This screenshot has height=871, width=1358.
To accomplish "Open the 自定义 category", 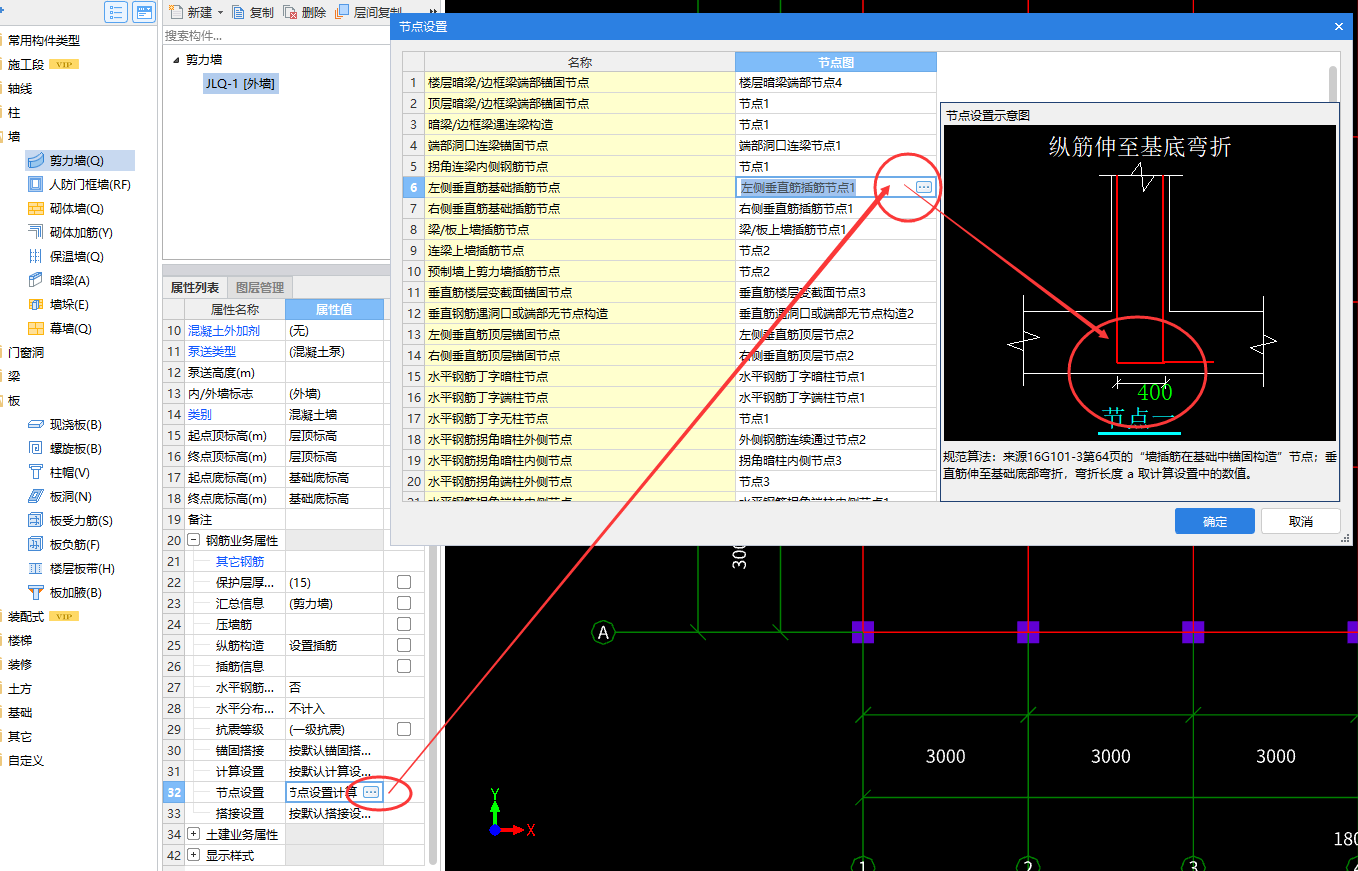I will (26, 760).
